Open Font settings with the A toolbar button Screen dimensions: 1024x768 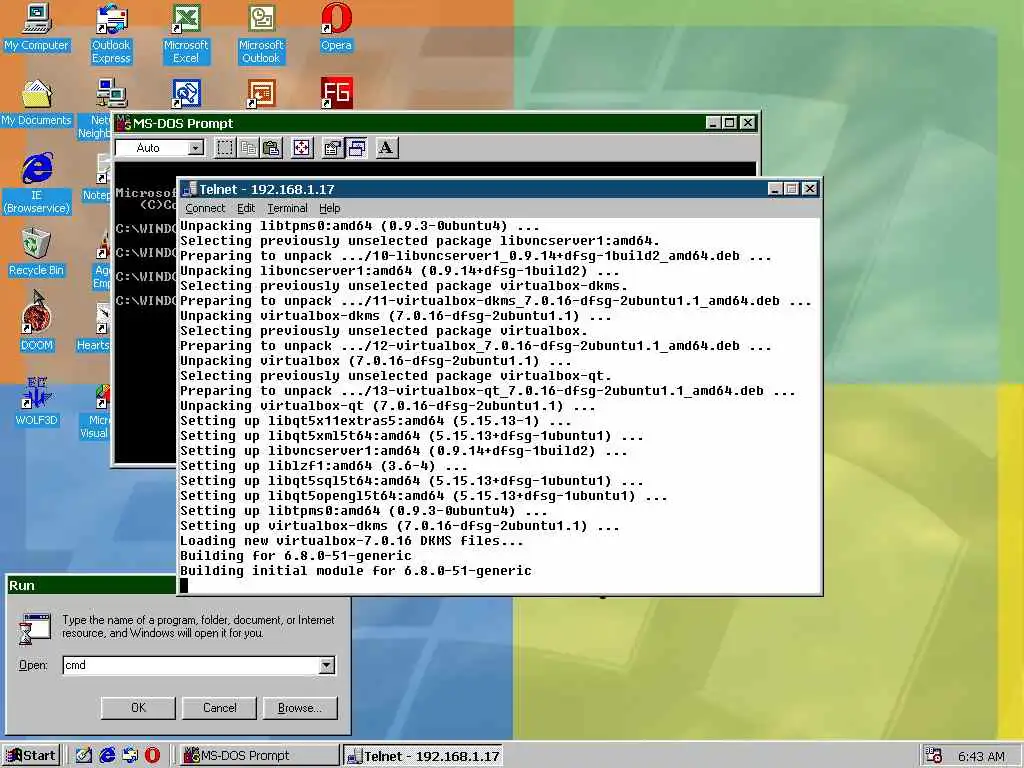[x=387, y=148]
